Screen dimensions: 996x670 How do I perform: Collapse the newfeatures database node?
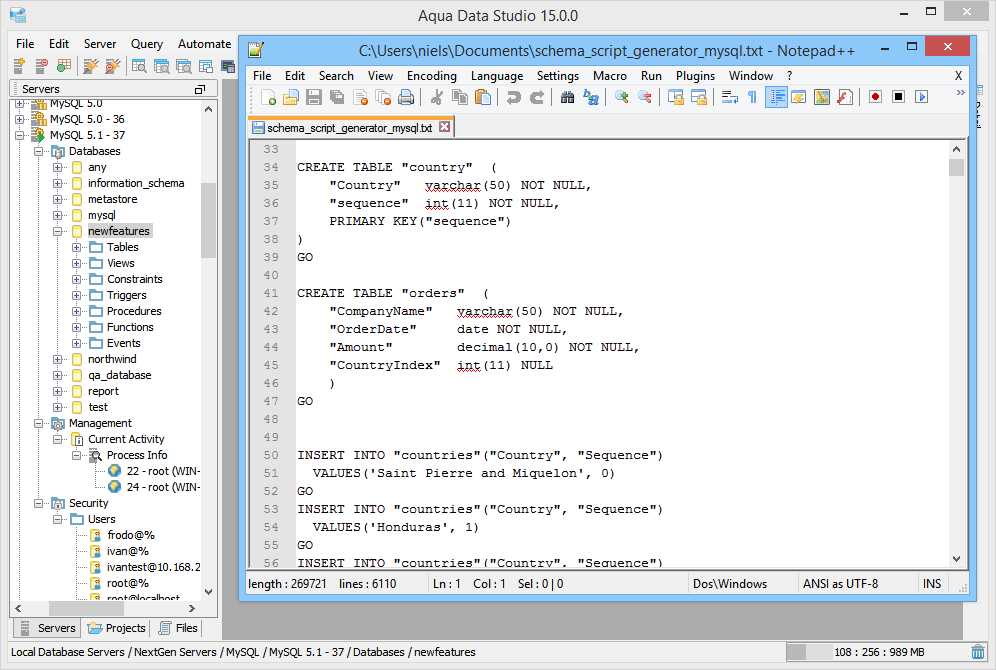click(x=57, y=231)
